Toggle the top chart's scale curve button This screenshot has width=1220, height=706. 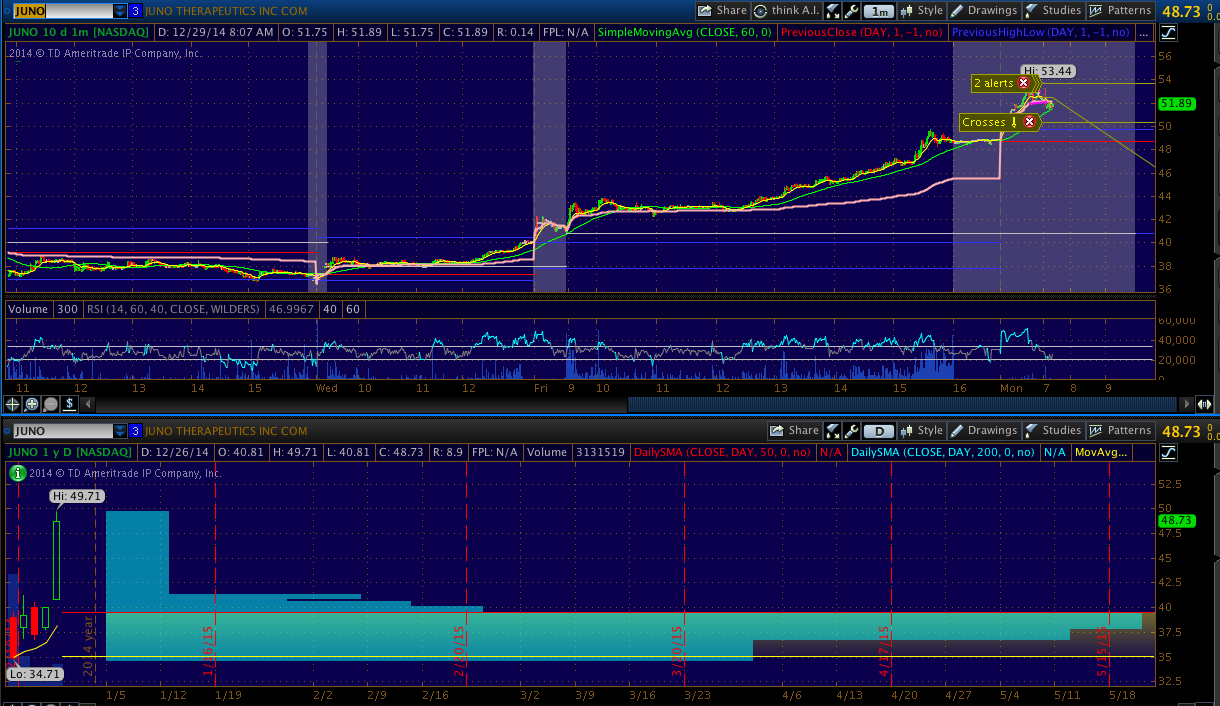[1169, 32]
